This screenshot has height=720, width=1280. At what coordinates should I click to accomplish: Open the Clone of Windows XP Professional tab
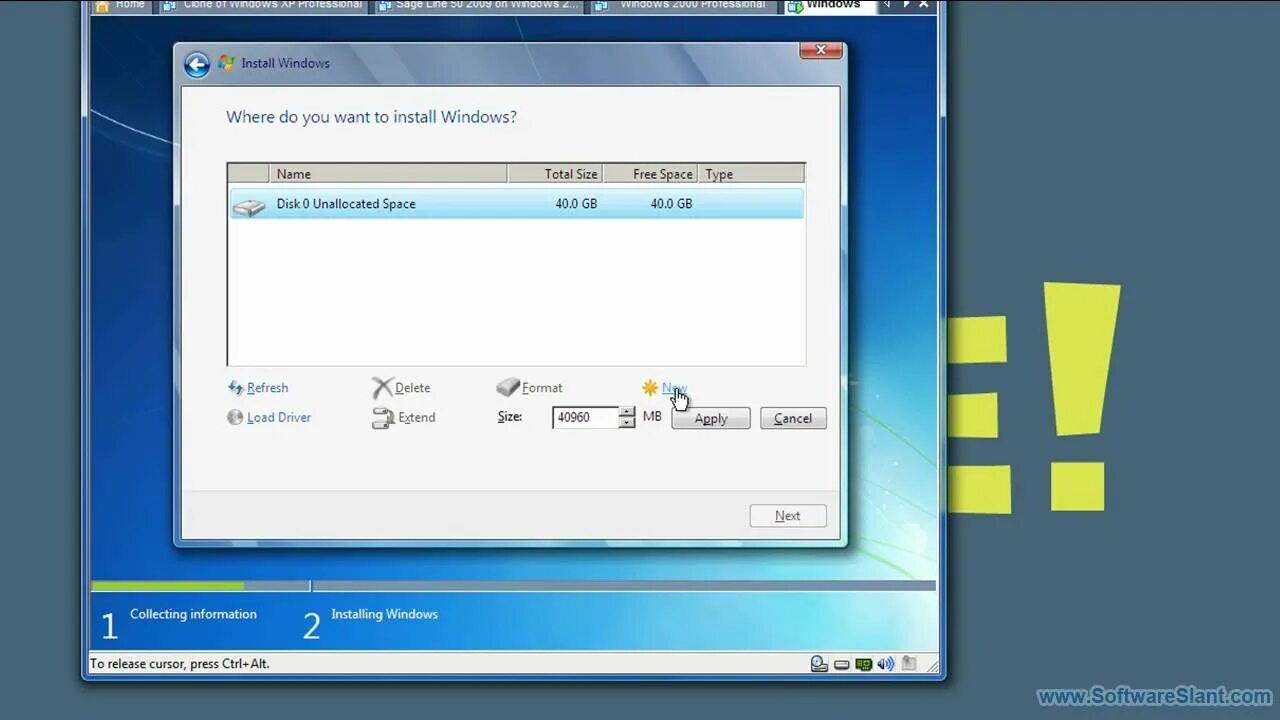263,6
